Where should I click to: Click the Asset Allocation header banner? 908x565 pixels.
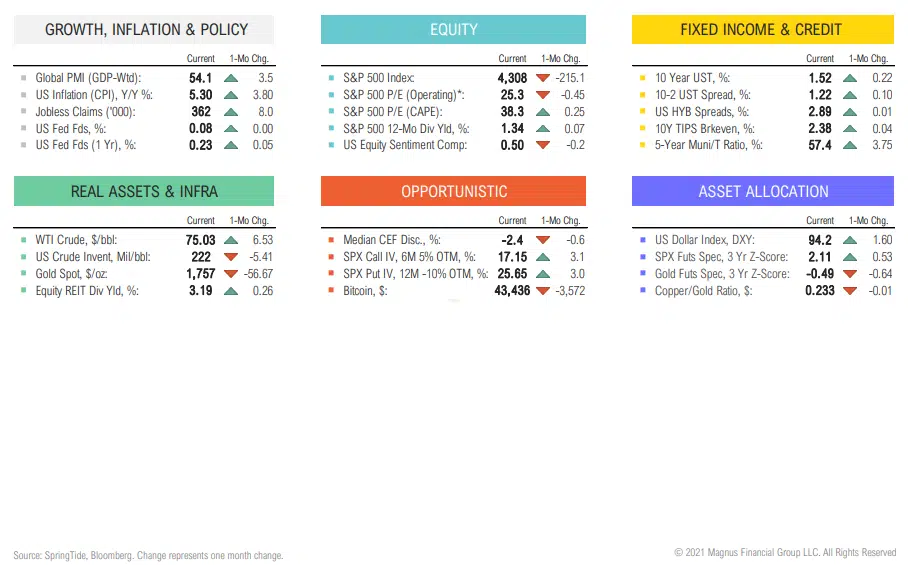click(762, 191)
